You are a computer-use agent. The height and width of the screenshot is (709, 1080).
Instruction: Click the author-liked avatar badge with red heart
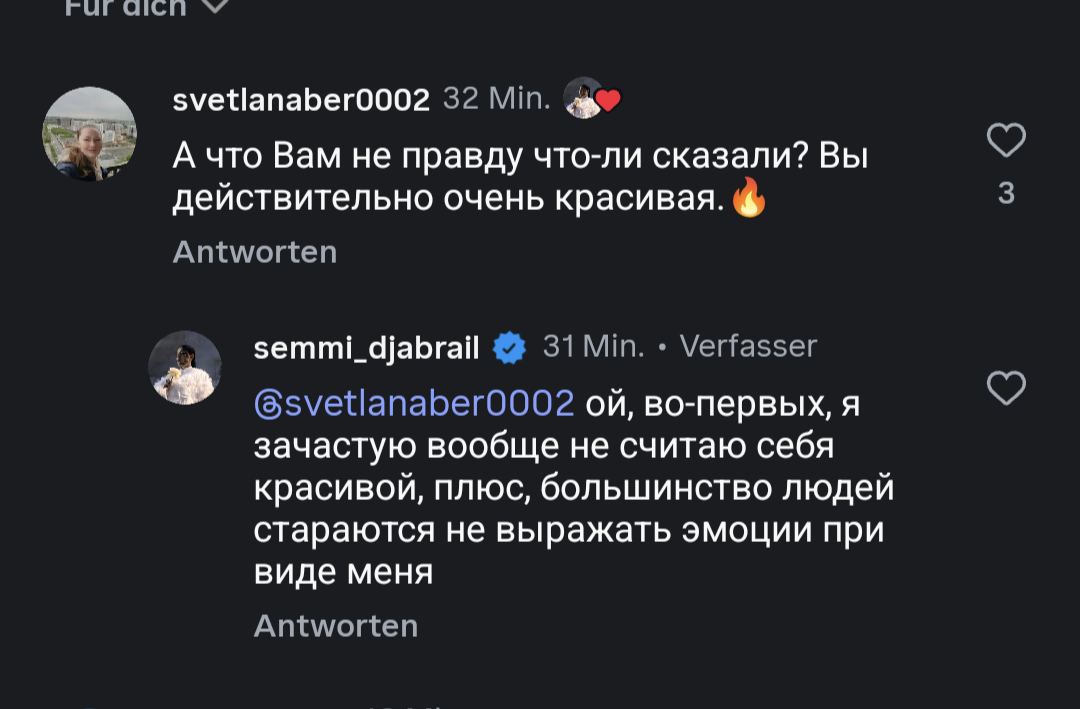click(591, 98)
